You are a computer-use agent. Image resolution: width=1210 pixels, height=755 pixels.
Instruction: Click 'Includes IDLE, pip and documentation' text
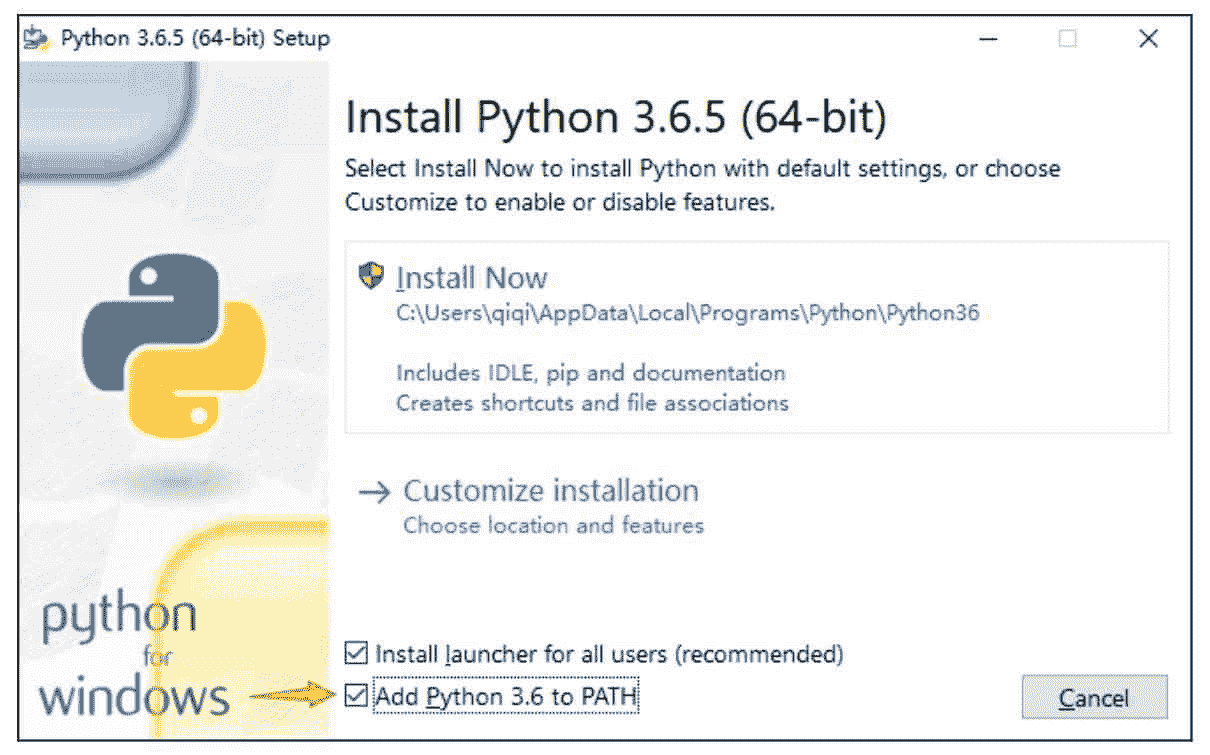591,373
